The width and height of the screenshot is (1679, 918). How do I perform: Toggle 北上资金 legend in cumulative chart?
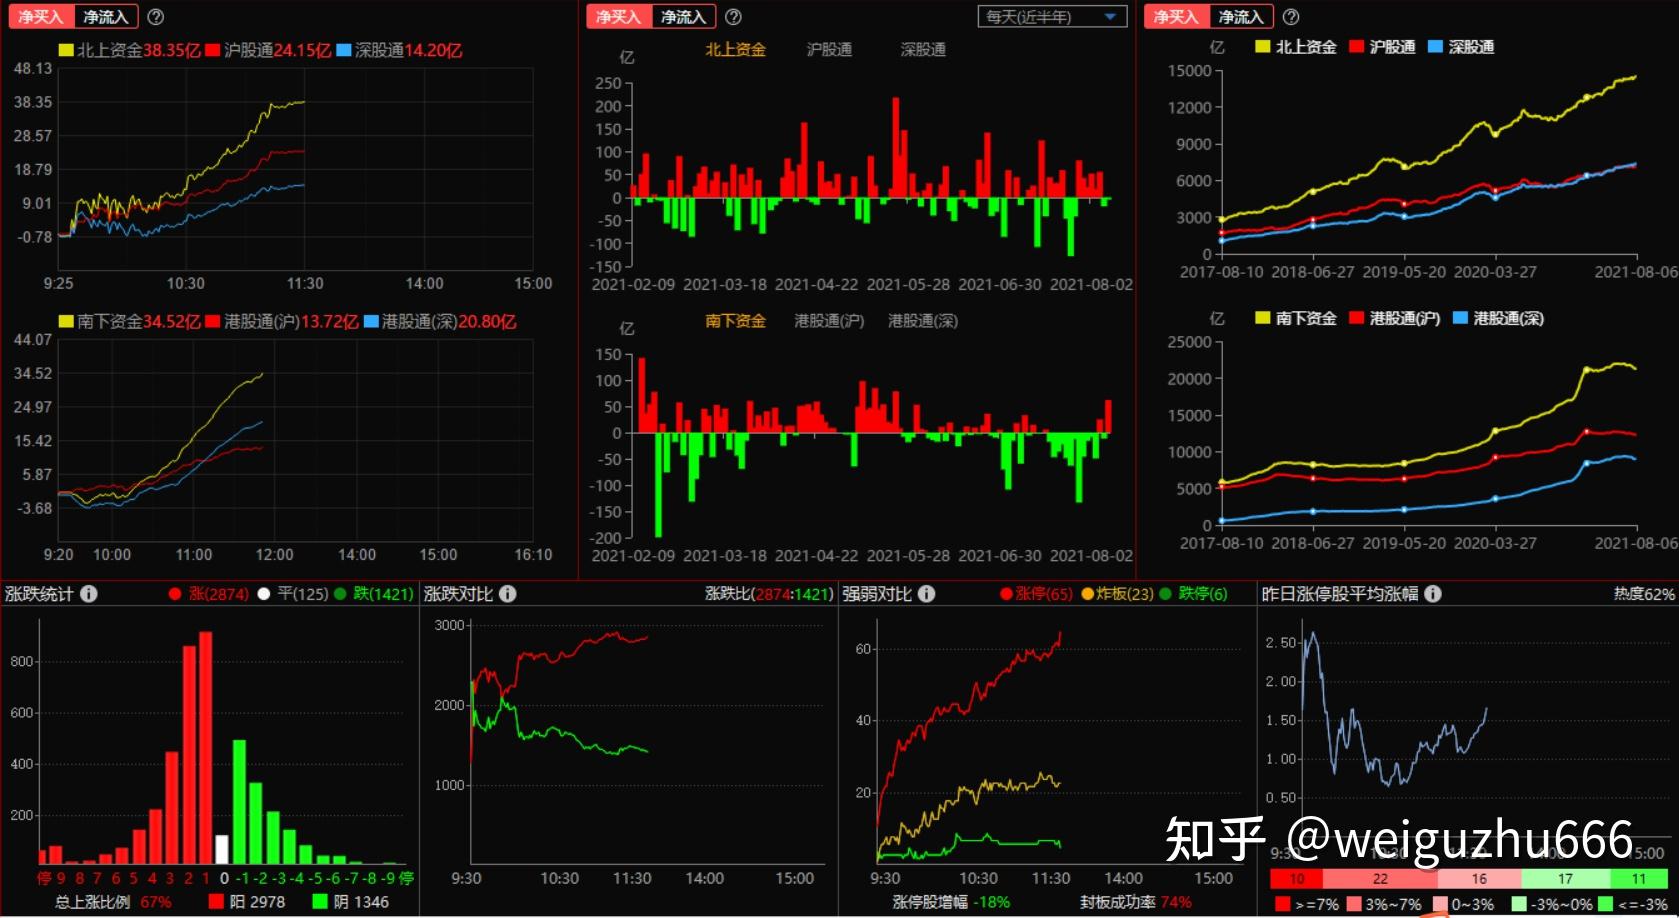pyautogui.click(x=1296, y=47)
